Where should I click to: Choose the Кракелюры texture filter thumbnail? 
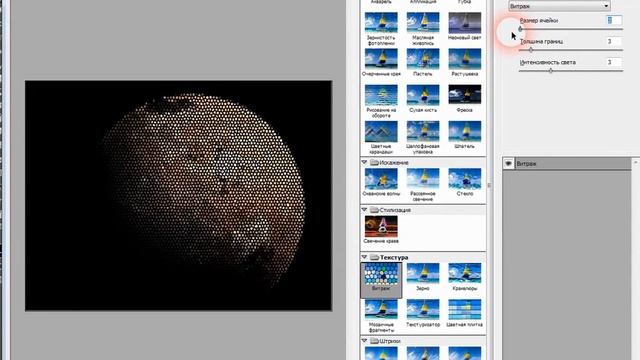point(464,273)
